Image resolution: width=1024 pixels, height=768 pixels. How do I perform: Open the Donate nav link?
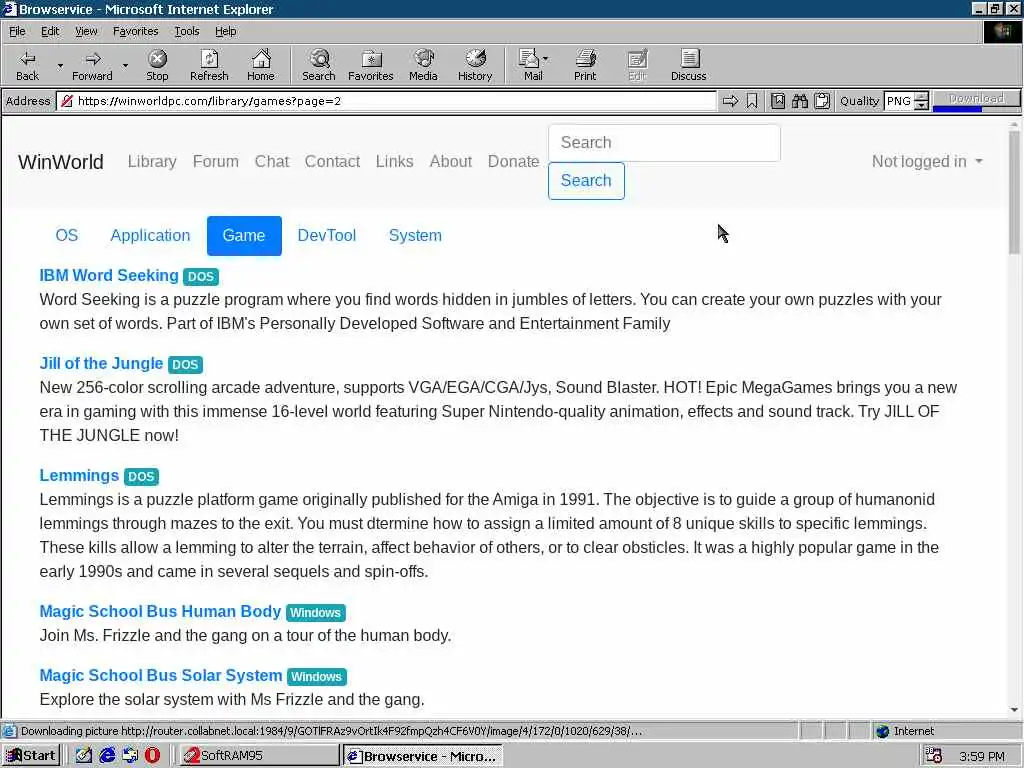point(513,161)
